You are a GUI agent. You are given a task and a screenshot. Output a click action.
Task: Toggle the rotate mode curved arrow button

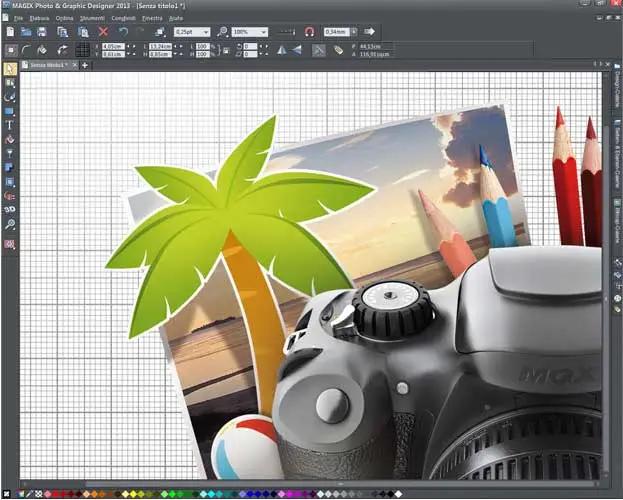point(62,50)
